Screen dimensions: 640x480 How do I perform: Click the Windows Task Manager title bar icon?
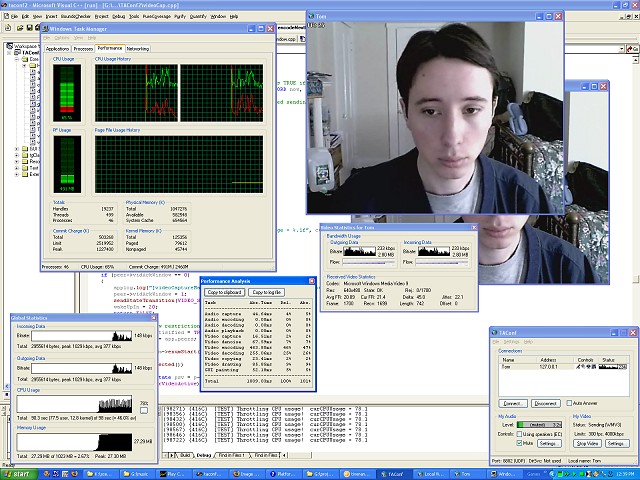click(x=46, y=29)
